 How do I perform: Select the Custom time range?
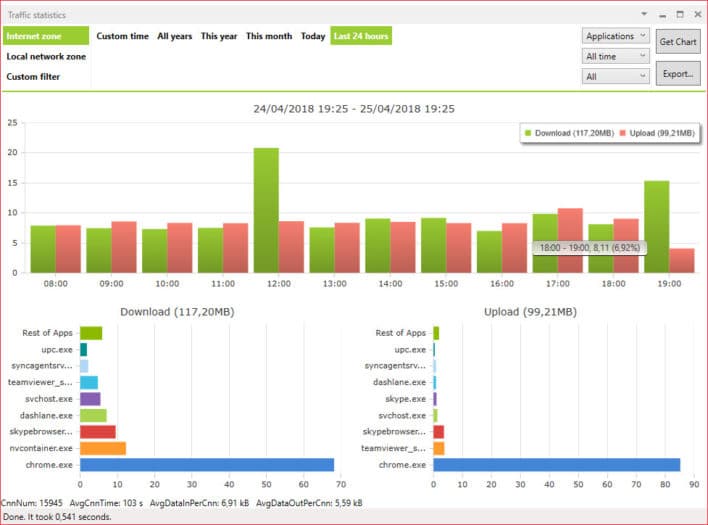[122, 36]
